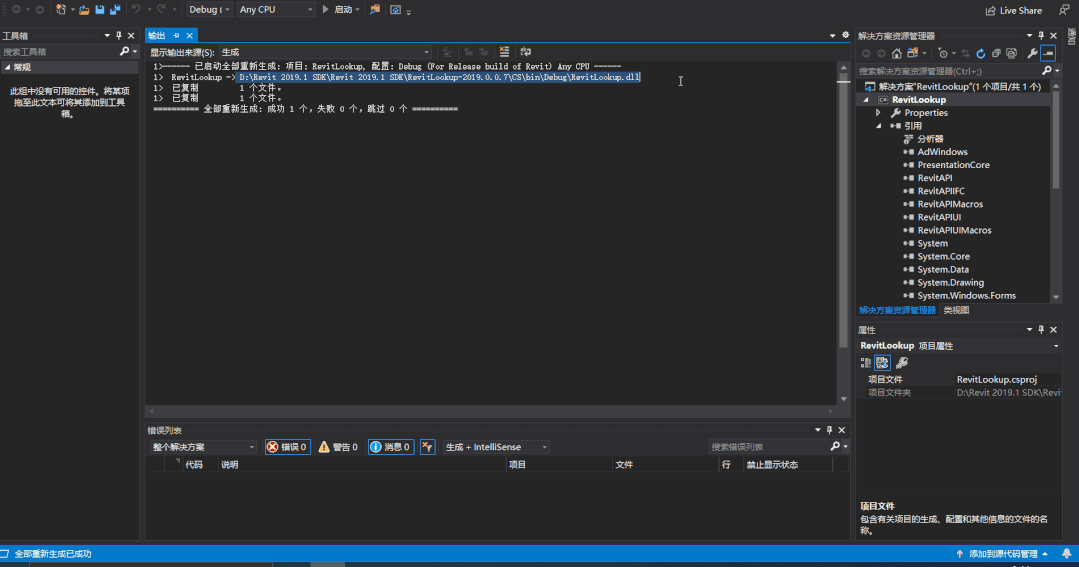
Task: Click the Home icon in Solution Explorer
Action: (x=897, y=53)
